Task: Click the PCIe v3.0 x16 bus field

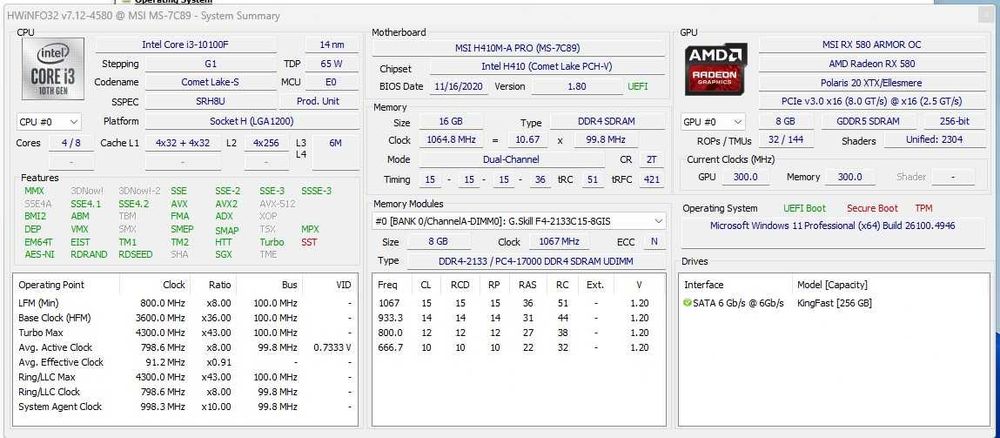Action: tap(871, 101)
